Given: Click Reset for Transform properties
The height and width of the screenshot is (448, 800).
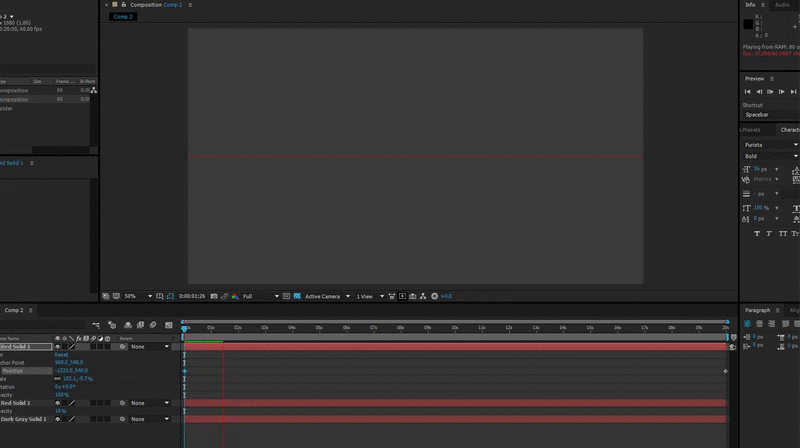Looking at the screenshot, I should [x=61, y=355].
